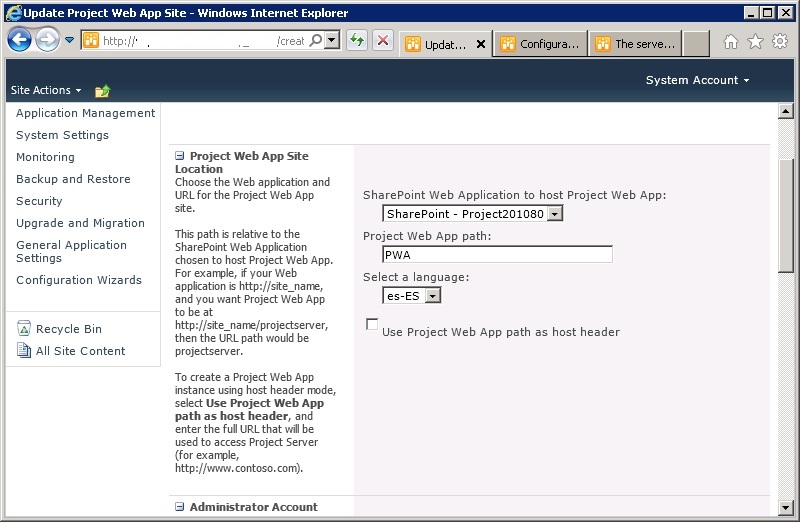
Task: Click the browser Forward arrow button
Action: (47, 40)
